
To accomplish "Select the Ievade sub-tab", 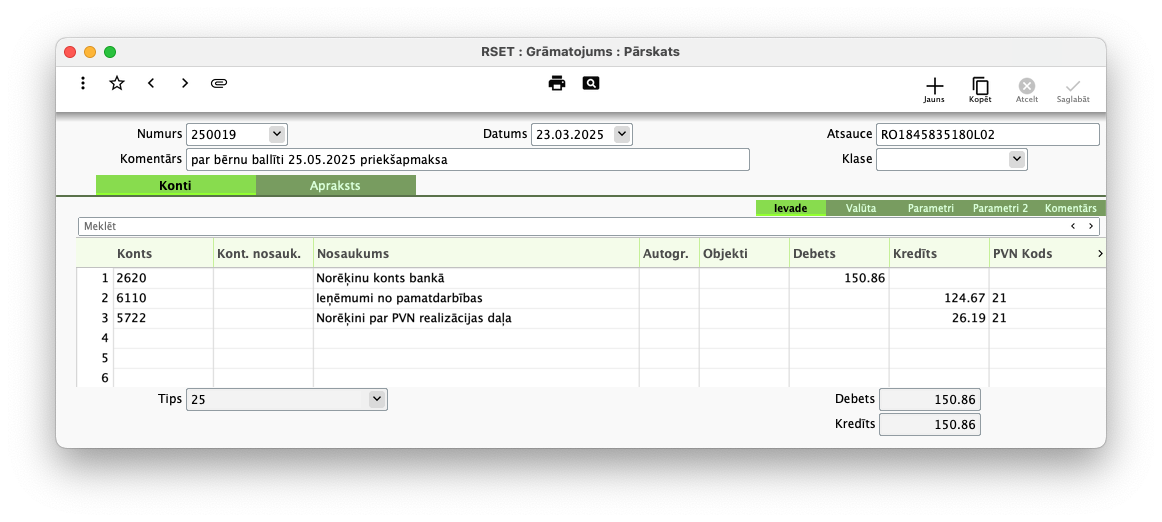I will [x=791, y=208].
